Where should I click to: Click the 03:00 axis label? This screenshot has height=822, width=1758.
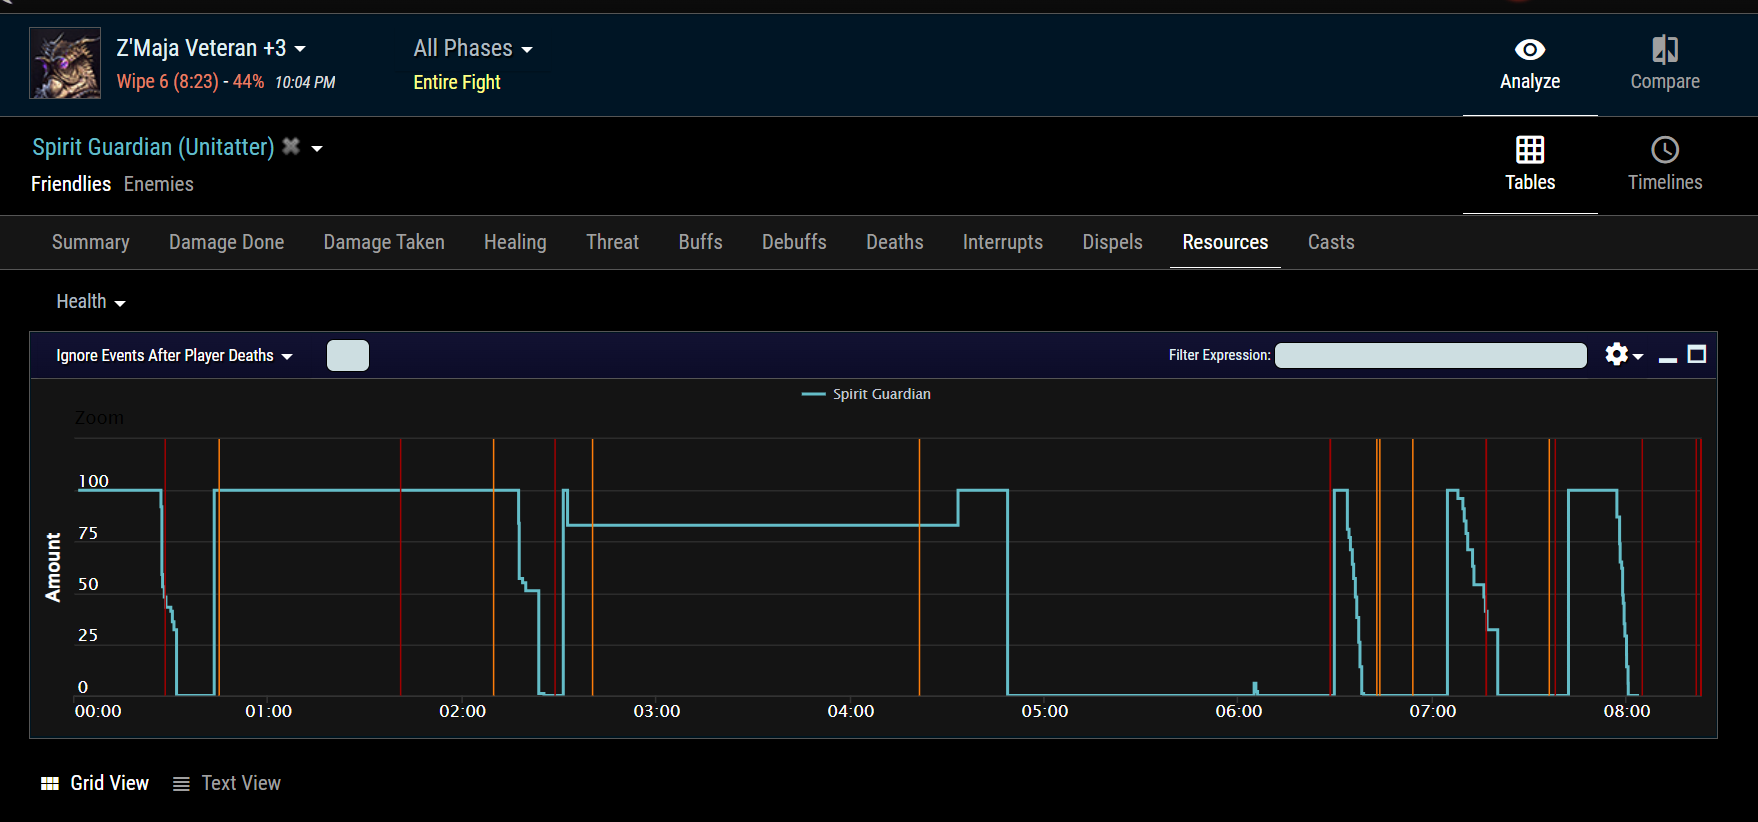pyautogui.click(x=656, y=711)
